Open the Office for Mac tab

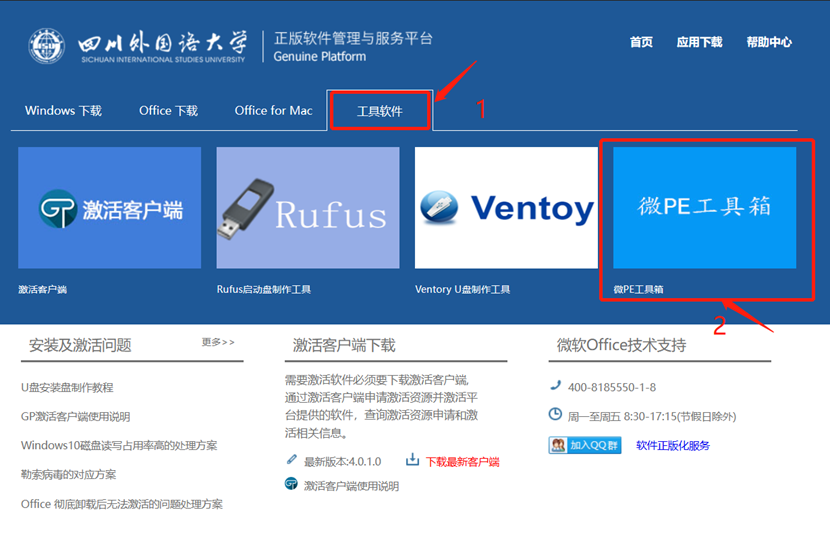[x=273, y=111]
